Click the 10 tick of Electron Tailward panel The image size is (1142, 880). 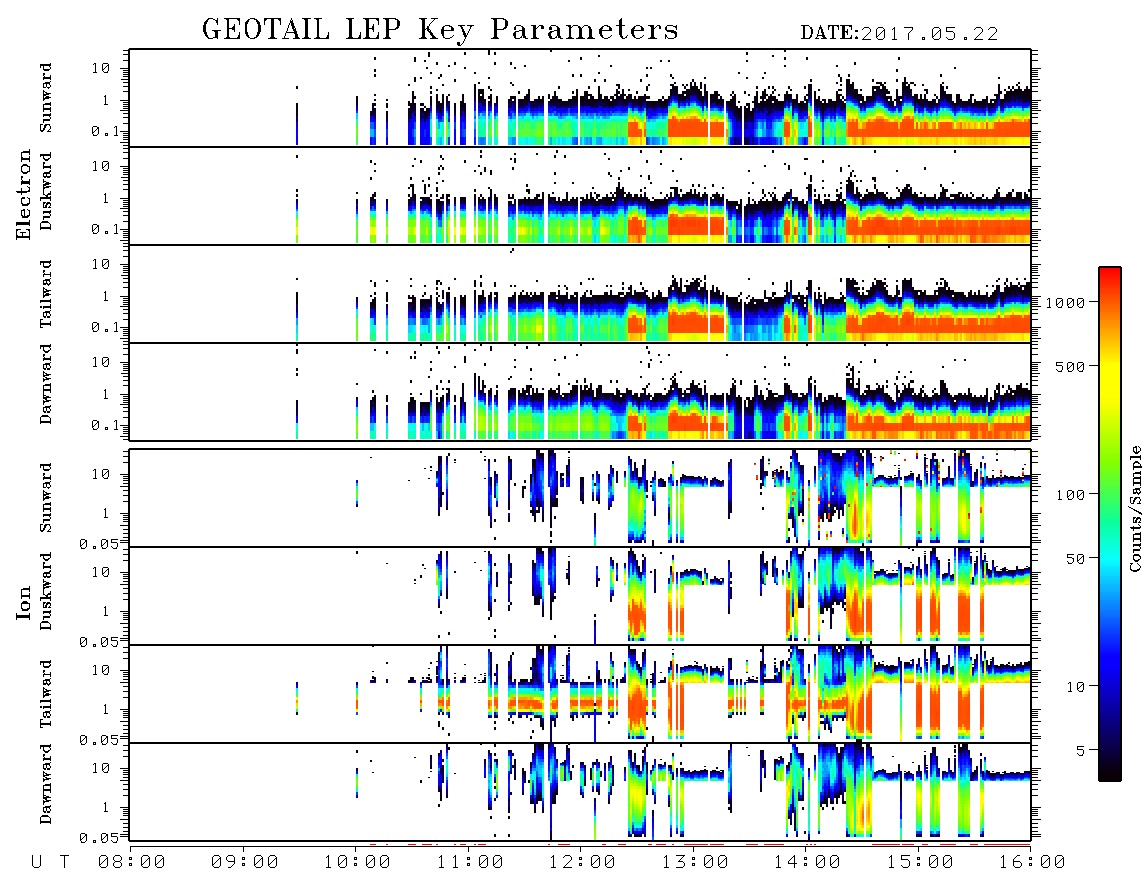tap(101, 264)
